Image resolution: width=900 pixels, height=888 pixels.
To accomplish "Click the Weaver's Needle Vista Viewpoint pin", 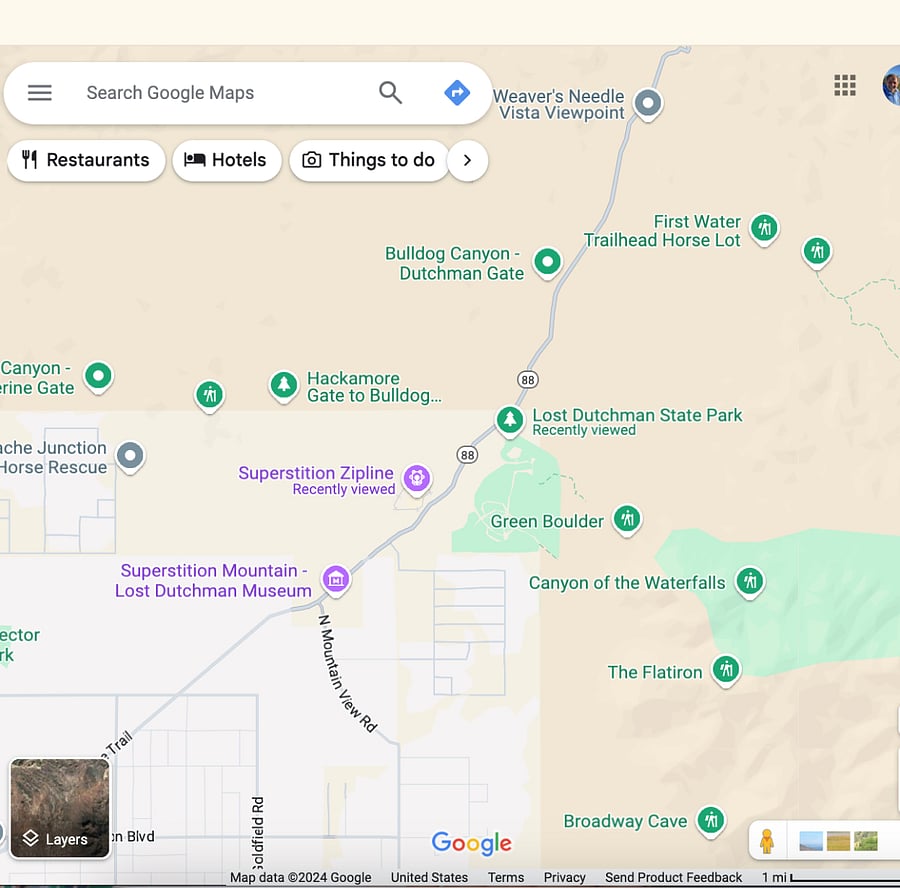I will coord(648,104).
